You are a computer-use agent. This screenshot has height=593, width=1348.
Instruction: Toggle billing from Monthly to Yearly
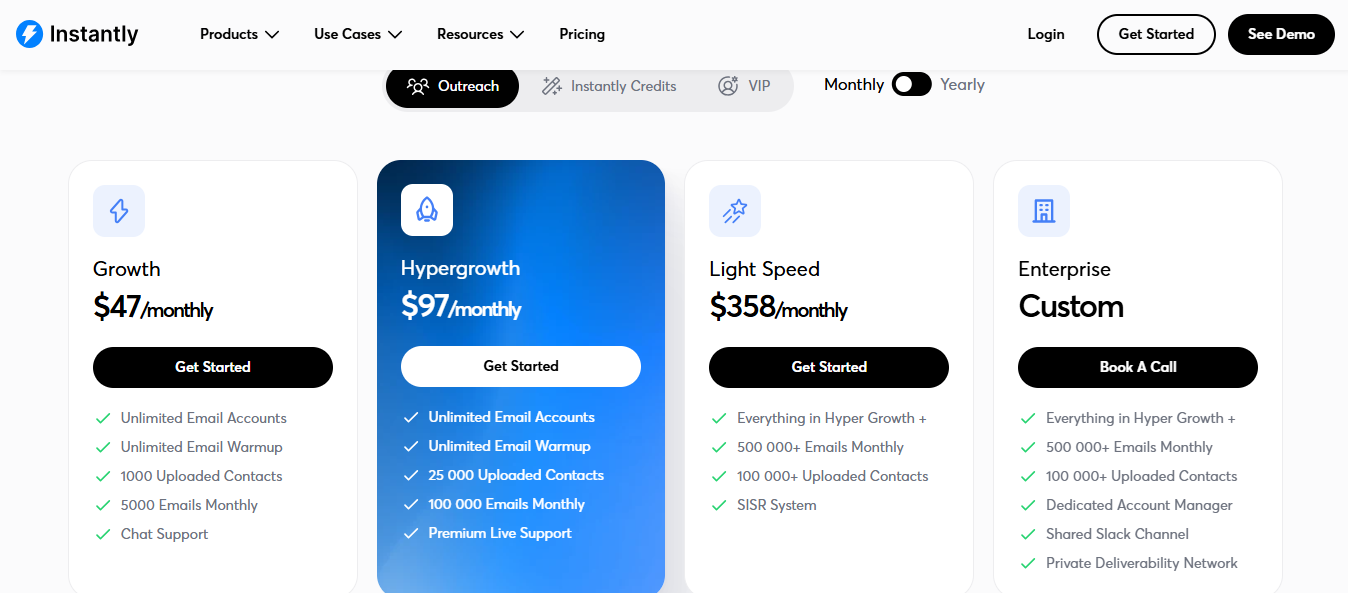910,84
